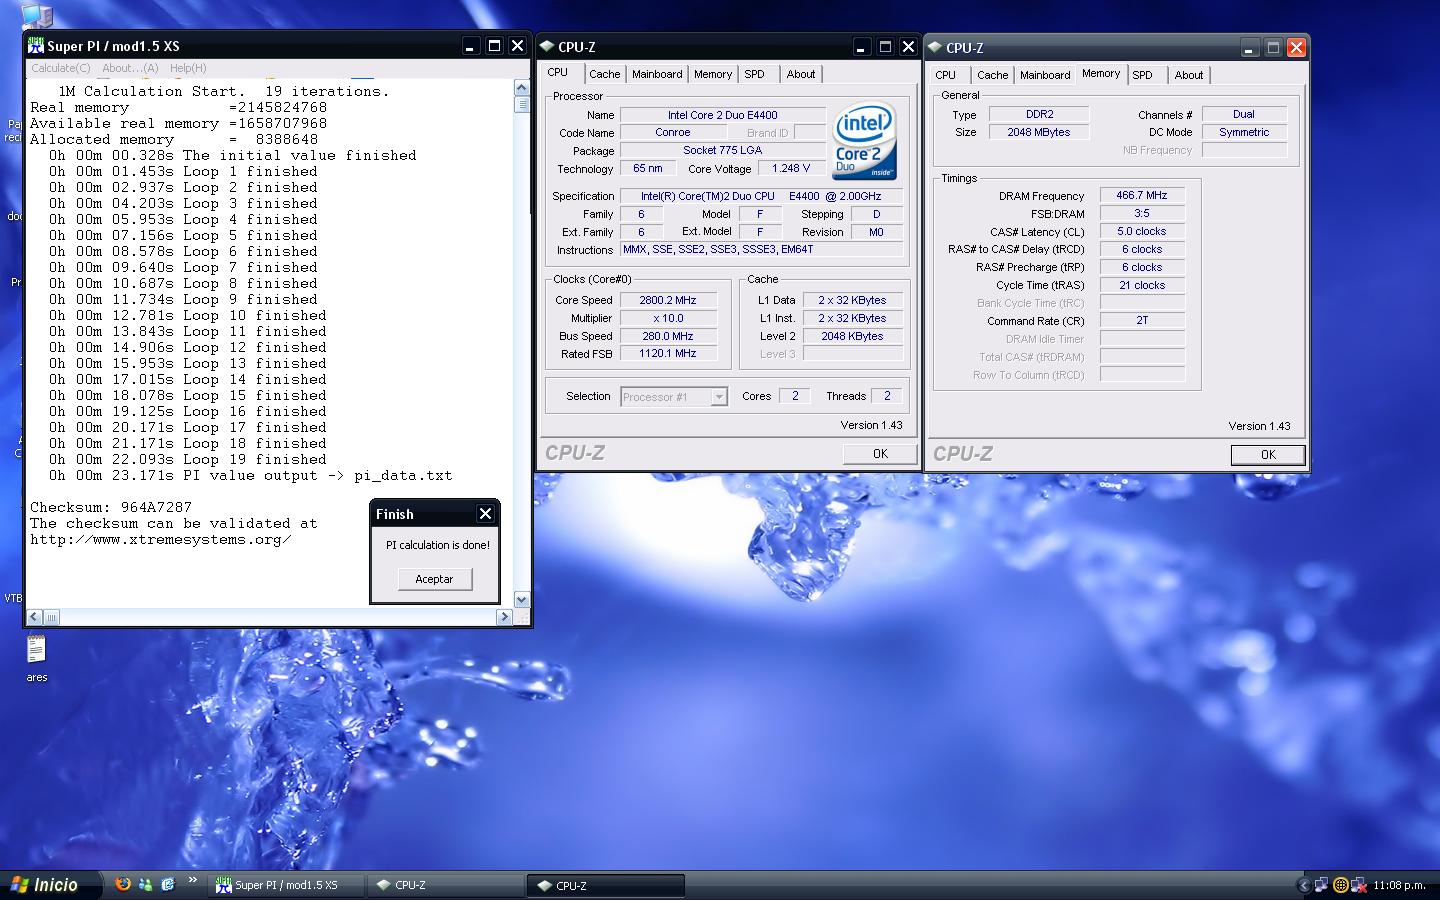Click OK in the right CPU-Z Memory window
The height and width of the screenshot is (900, 1440).
point(1268,455)
